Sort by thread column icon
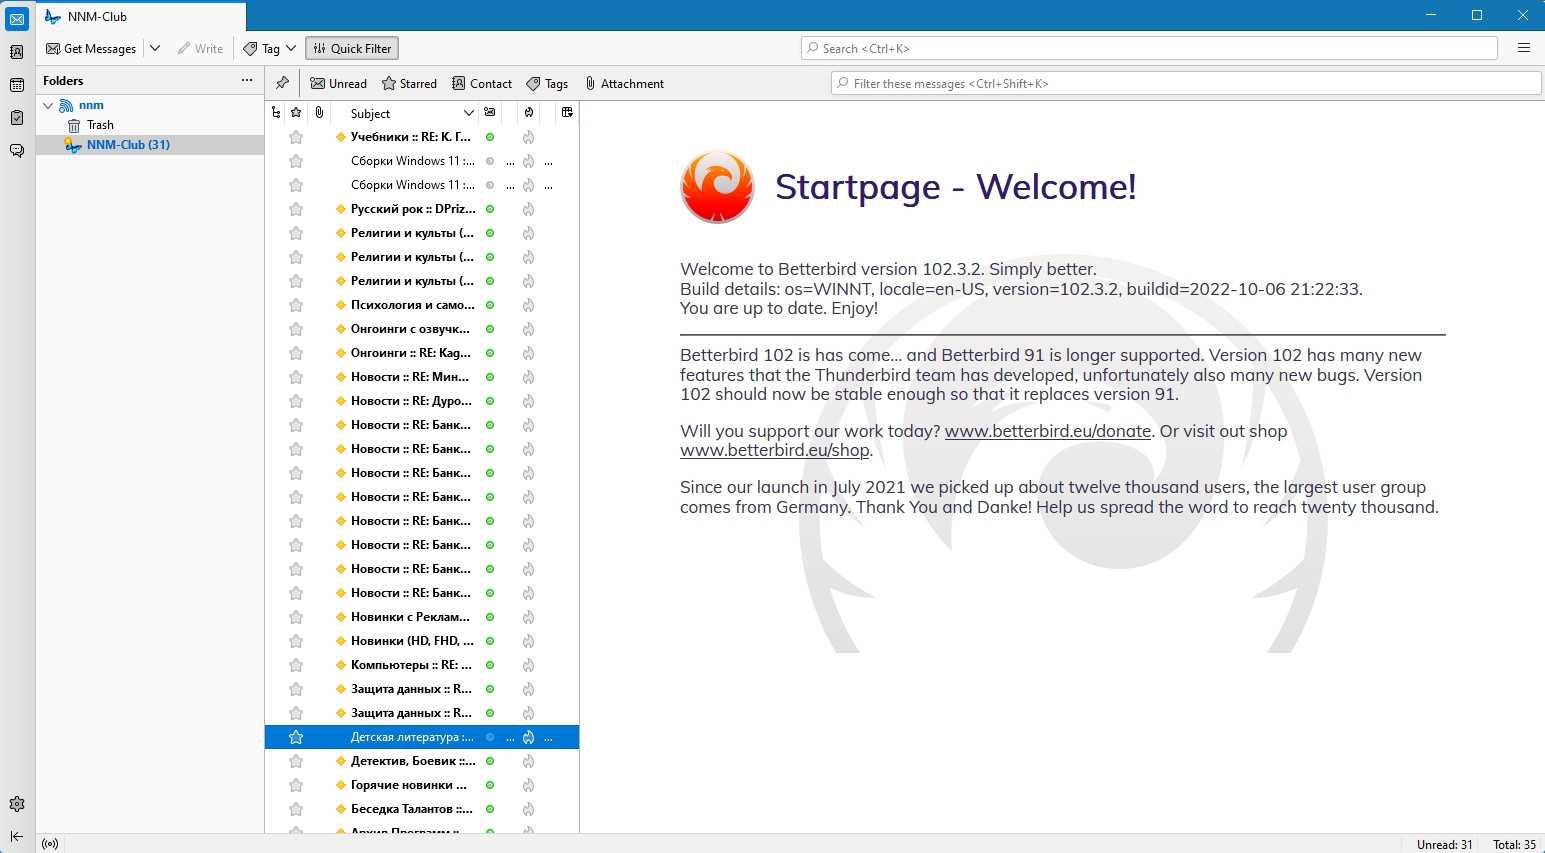The height and width of the screenshot is (853, 1545). (x=276, y=113)
